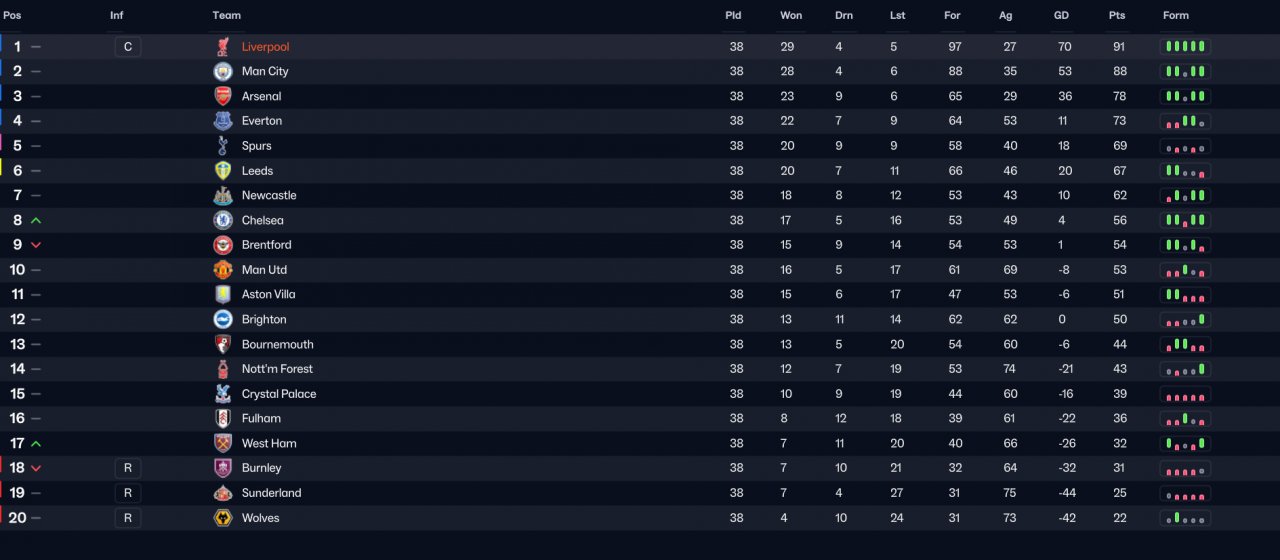The height and width of the screenshot is (560, 1280).
Task: Click the Everton club badge
Action: (222, 121)
